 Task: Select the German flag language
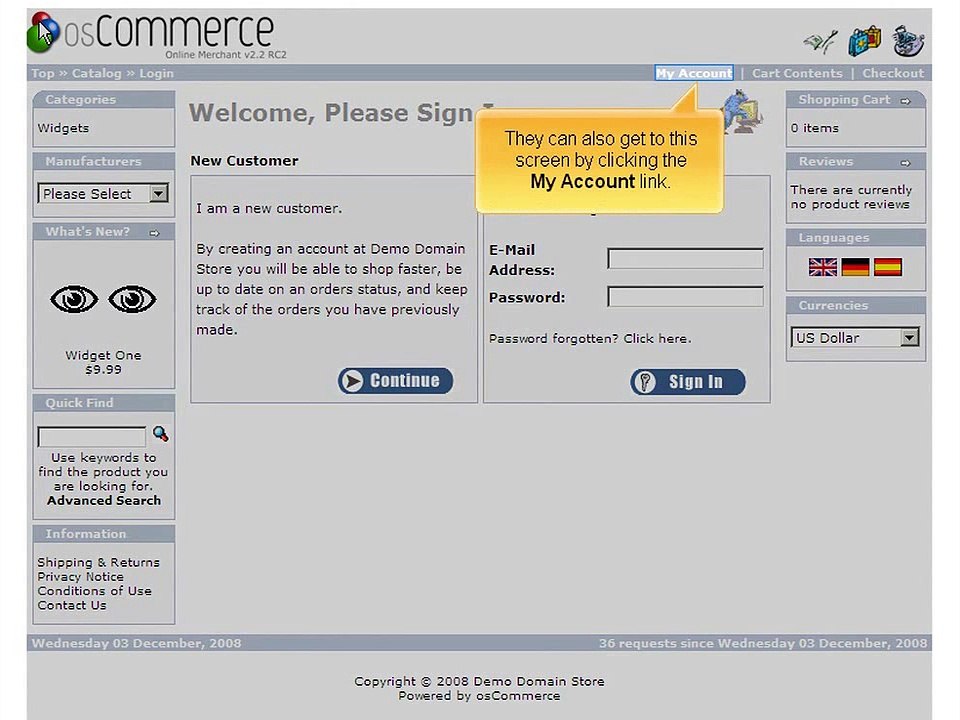855,267
